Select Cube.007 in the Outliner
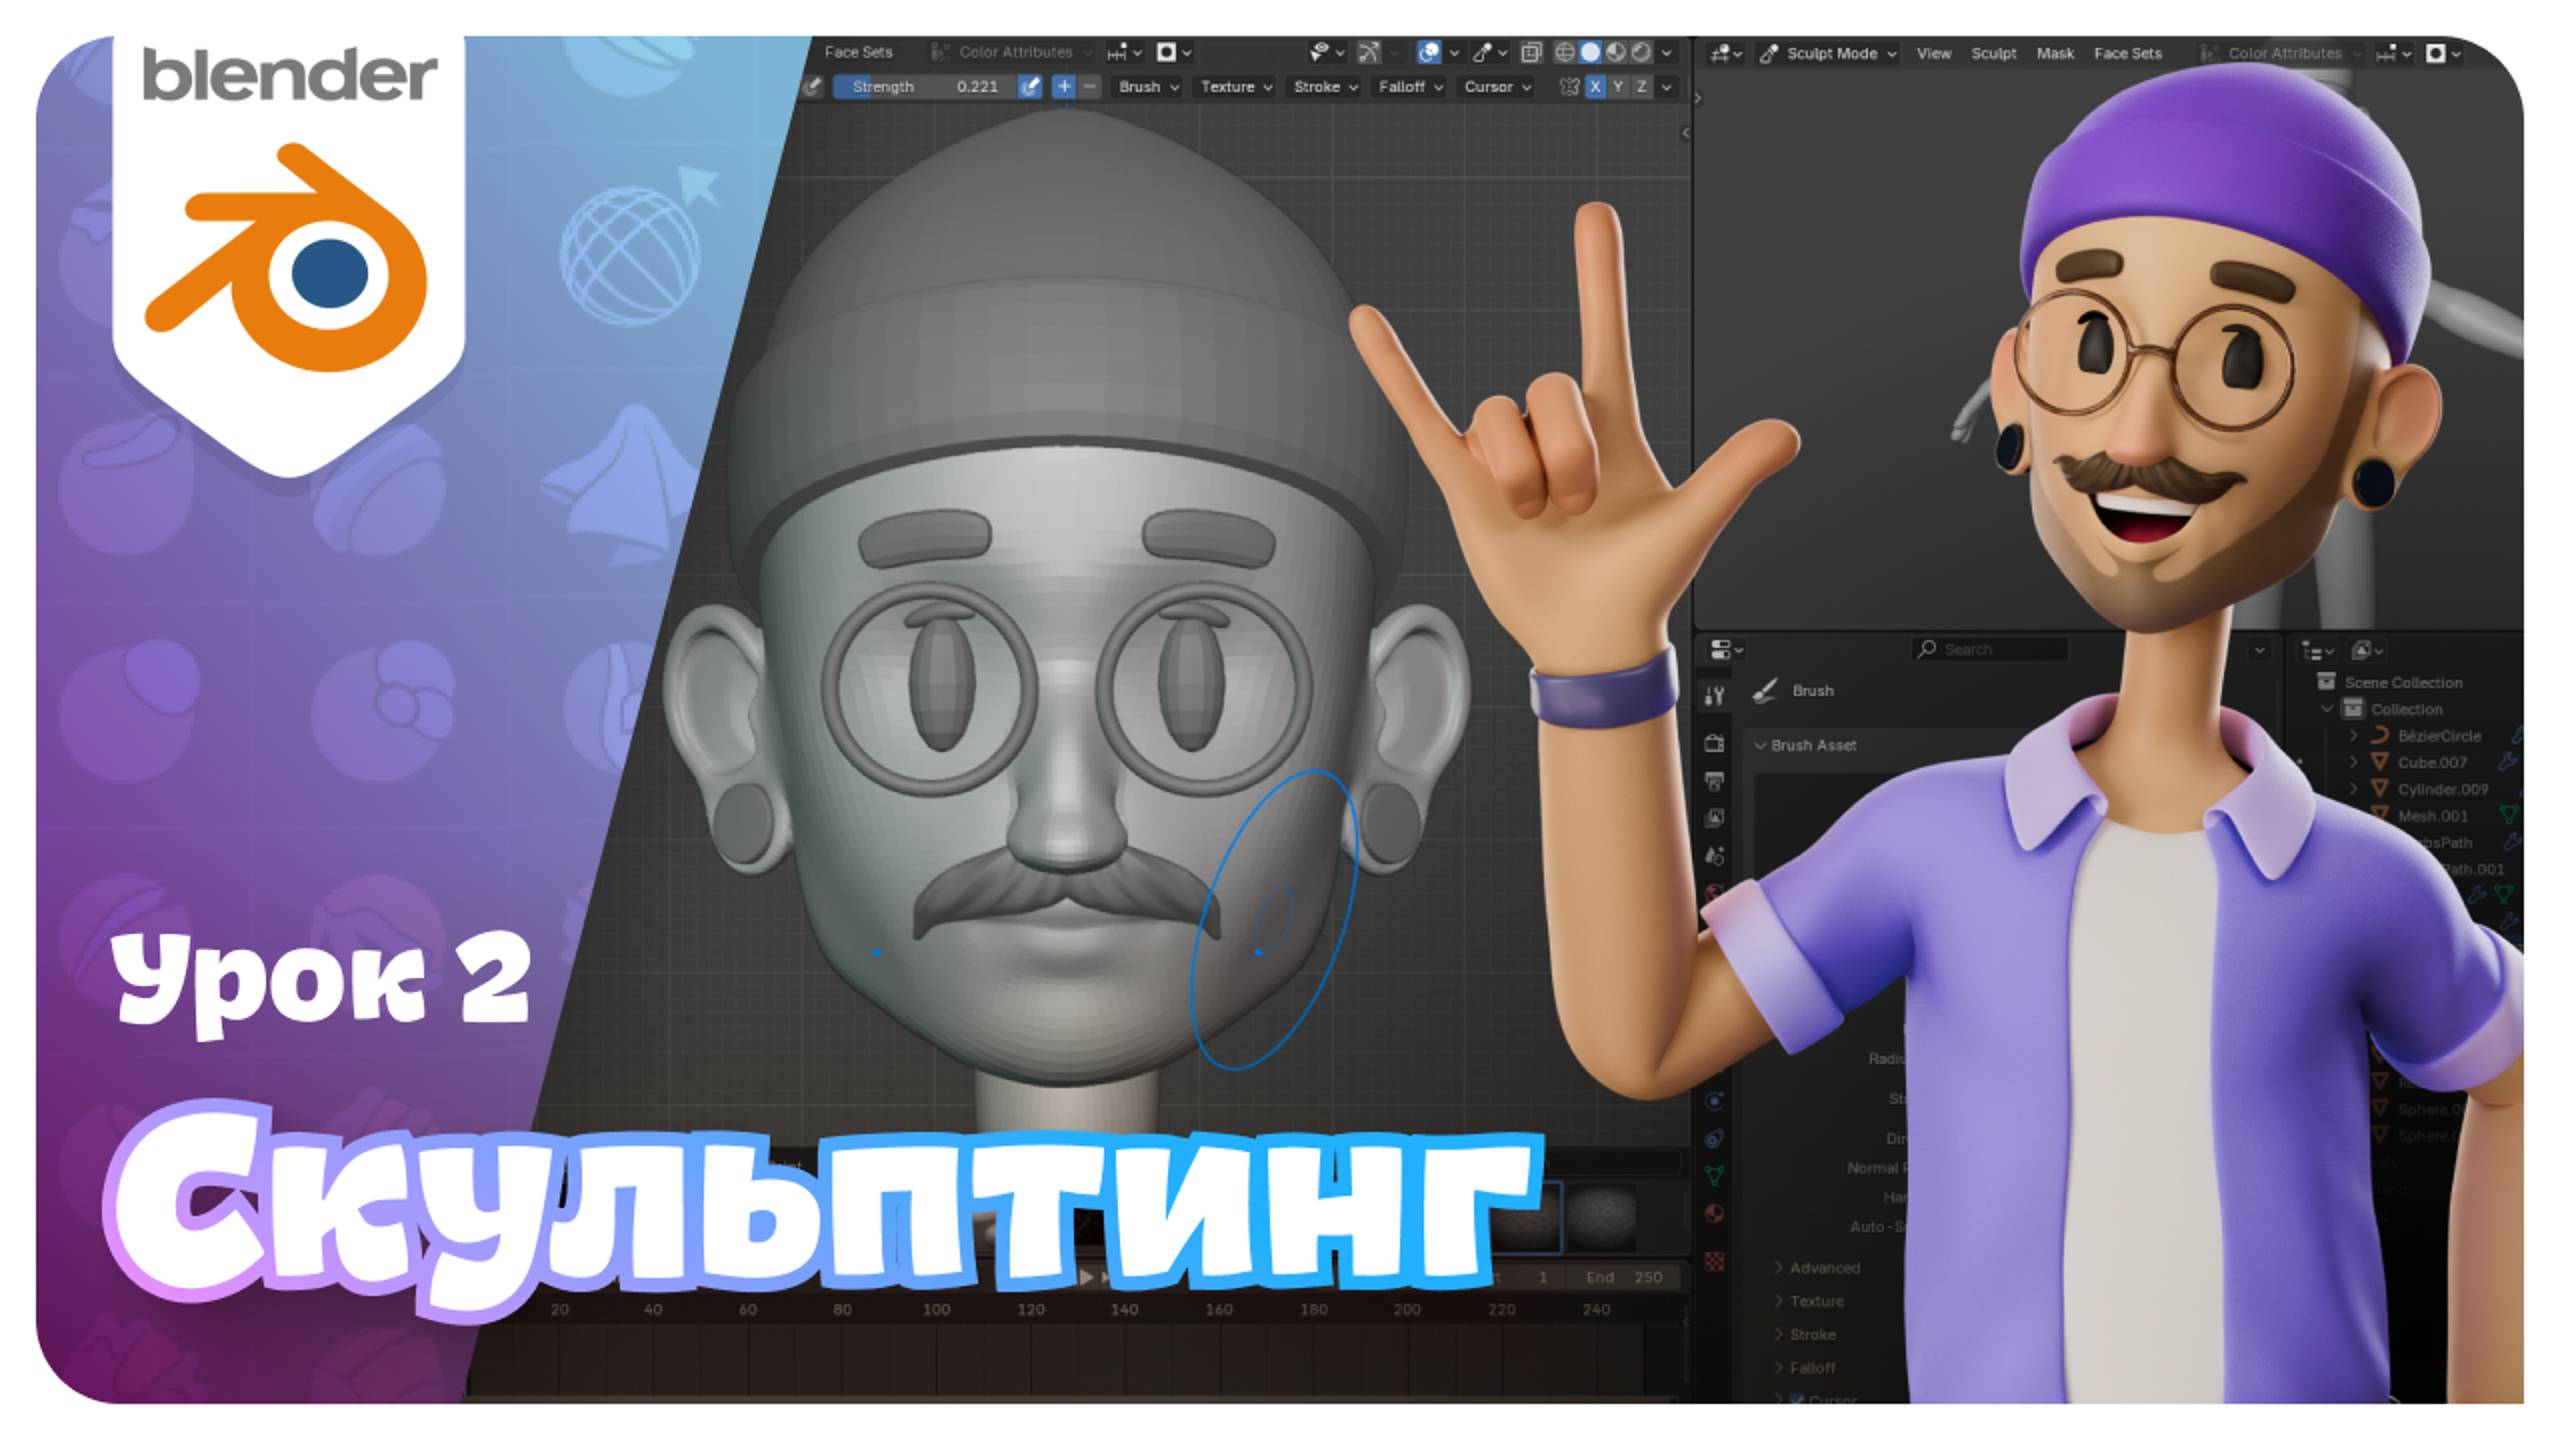Image resolution: width=2560 pixels, height=1440 pixels. pos(2432,762)
